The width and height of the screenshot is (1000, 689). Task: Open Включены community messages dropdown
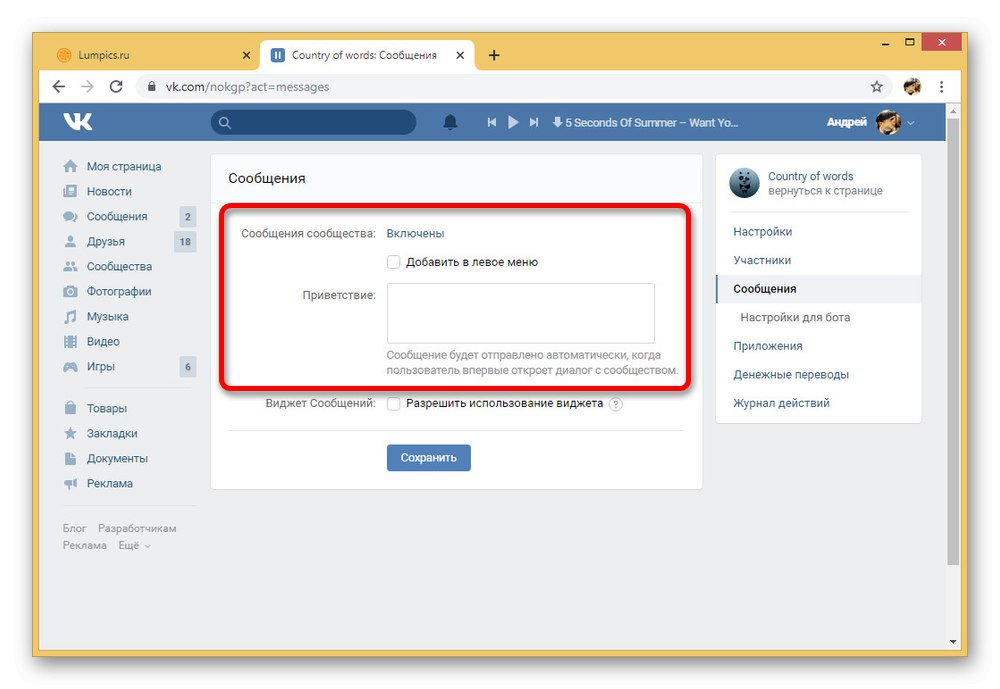click(415, 233)
